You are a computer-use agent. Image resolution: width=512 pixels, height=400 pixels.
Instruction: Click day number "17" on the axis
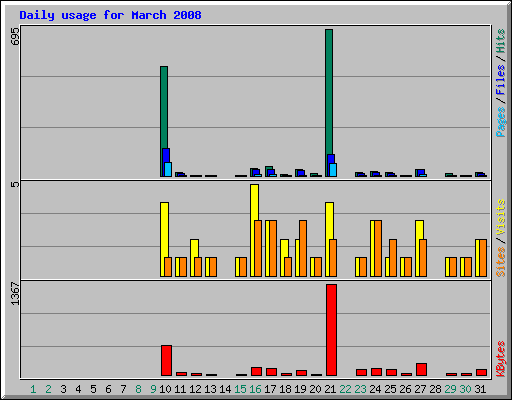pyautogui.click(x=270, y=389)
